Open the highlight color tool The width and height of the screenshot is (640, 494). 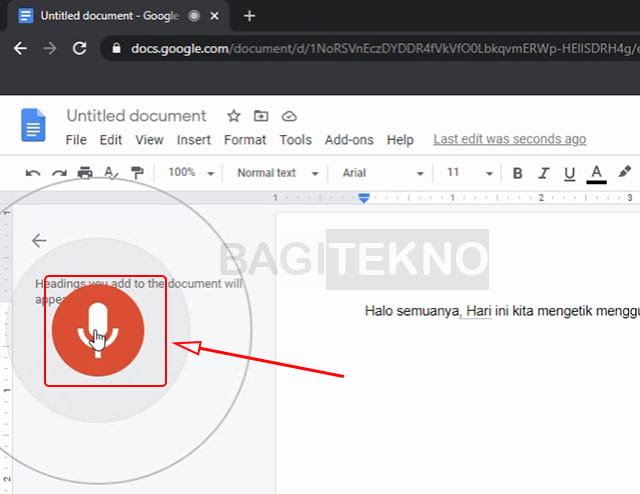point(624,172)
